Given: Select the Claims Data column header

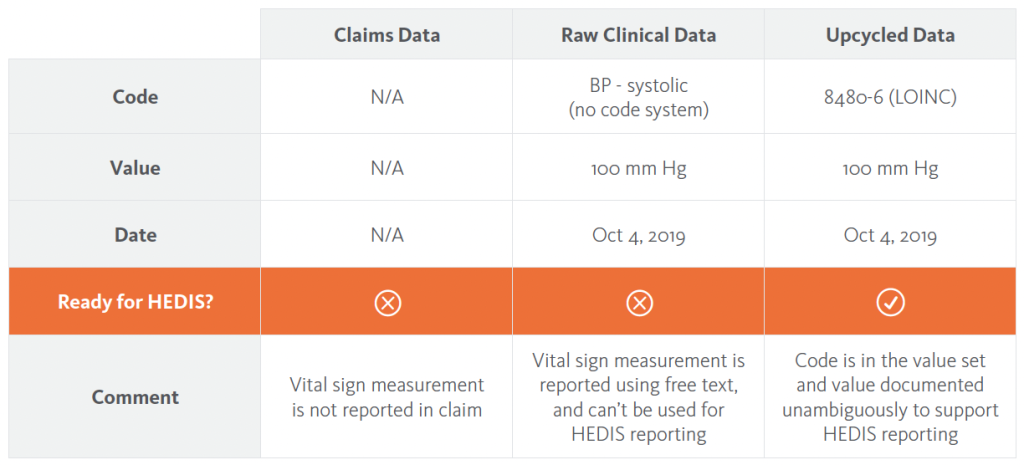Looking at the screenshot, I should pos(387,35).
